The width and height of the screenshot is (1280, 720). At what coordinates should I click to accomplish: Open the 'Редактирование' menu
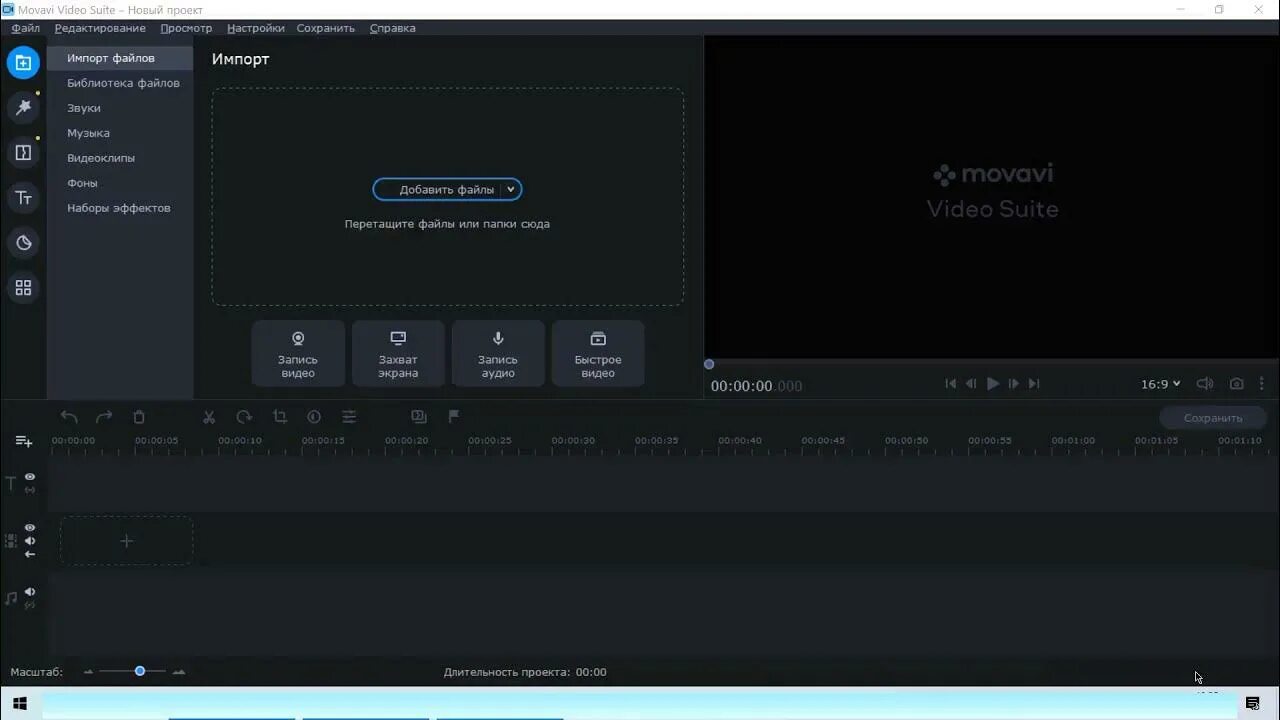pyautogui.click(x=100, y=28)
